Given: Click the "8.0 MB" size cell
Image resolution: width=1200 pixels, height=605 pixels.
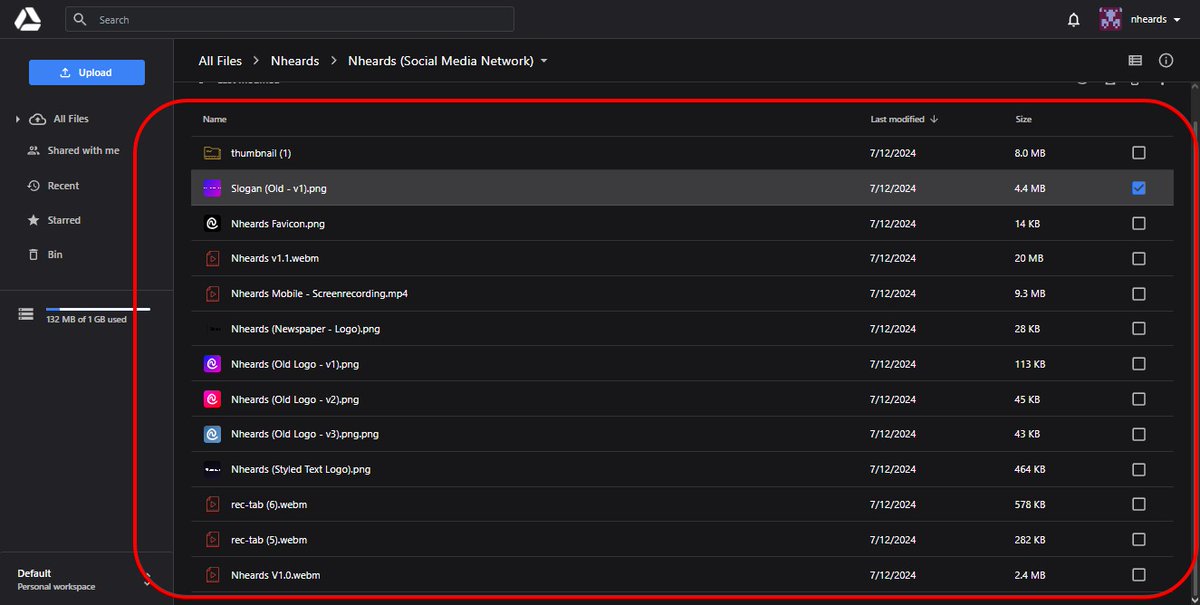Looking at the screenshot, I should coord(1030,153).
